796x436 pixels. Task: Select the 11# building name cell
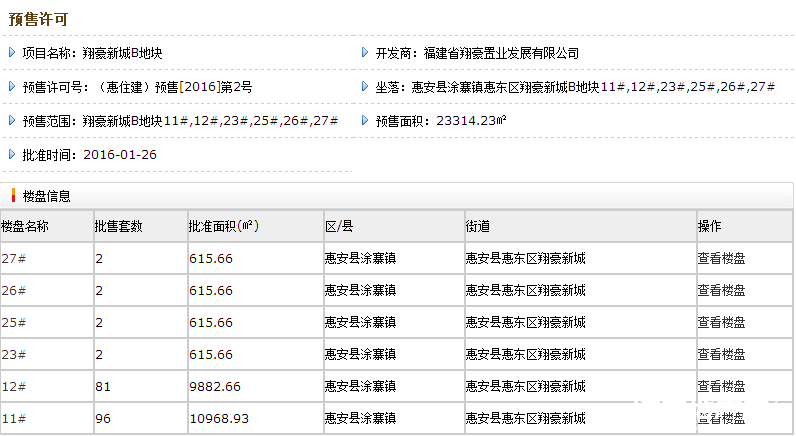tap(14, 418)
